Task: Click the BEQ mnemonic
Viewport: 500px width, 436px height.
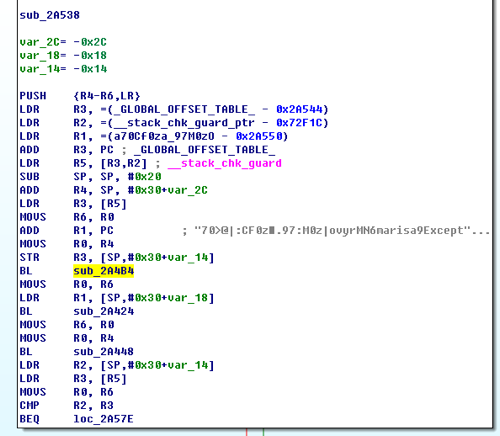Action: coord(30,419)
